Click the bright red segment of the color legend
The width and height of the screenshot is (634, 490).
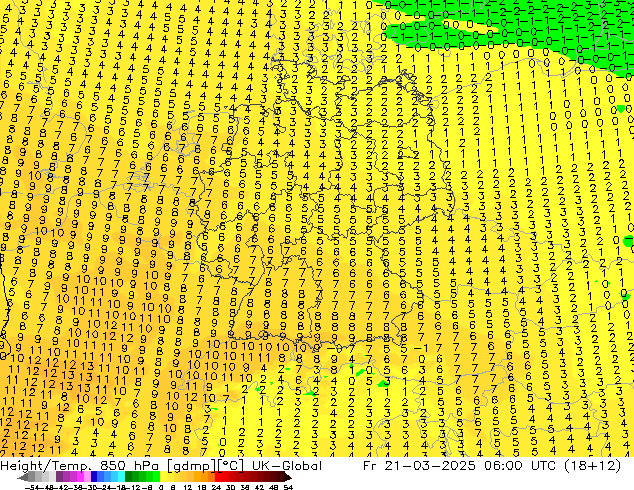click(218, 477)
